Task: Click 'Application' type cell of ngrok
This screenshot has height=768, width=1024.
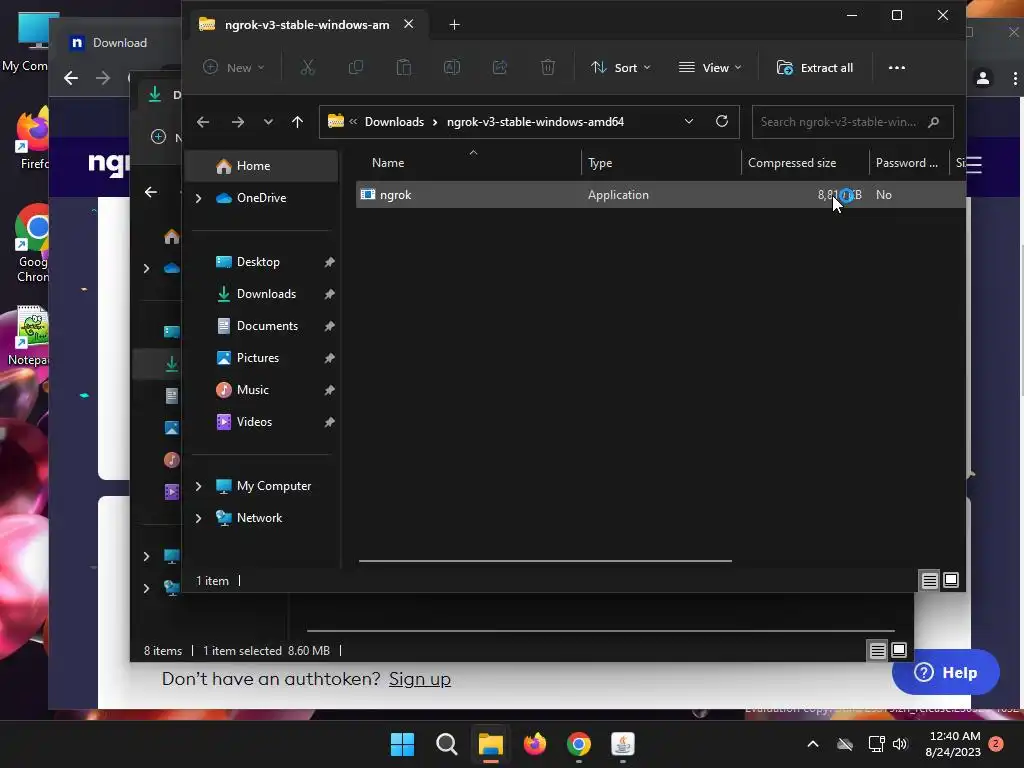Action: 618,195
